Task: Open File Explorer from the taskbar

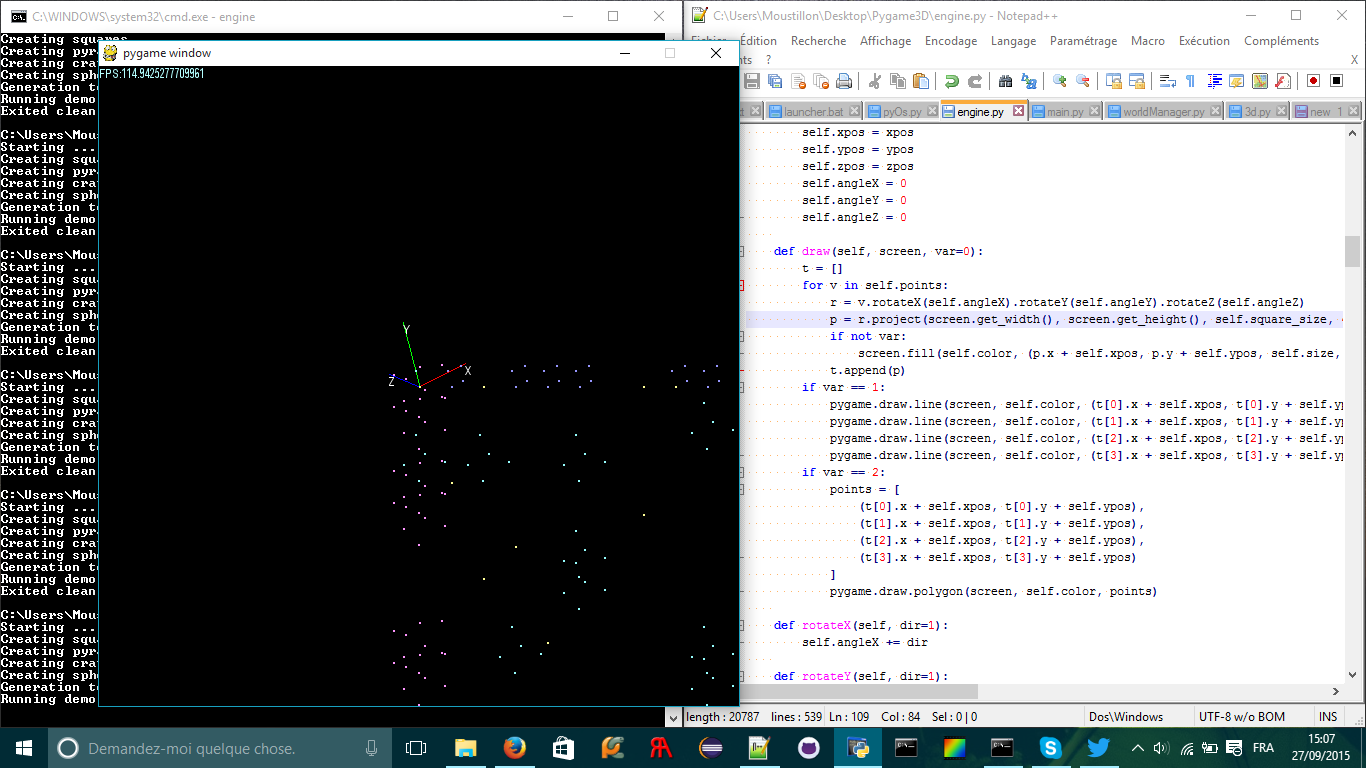Action: click(x=466, y=748)
